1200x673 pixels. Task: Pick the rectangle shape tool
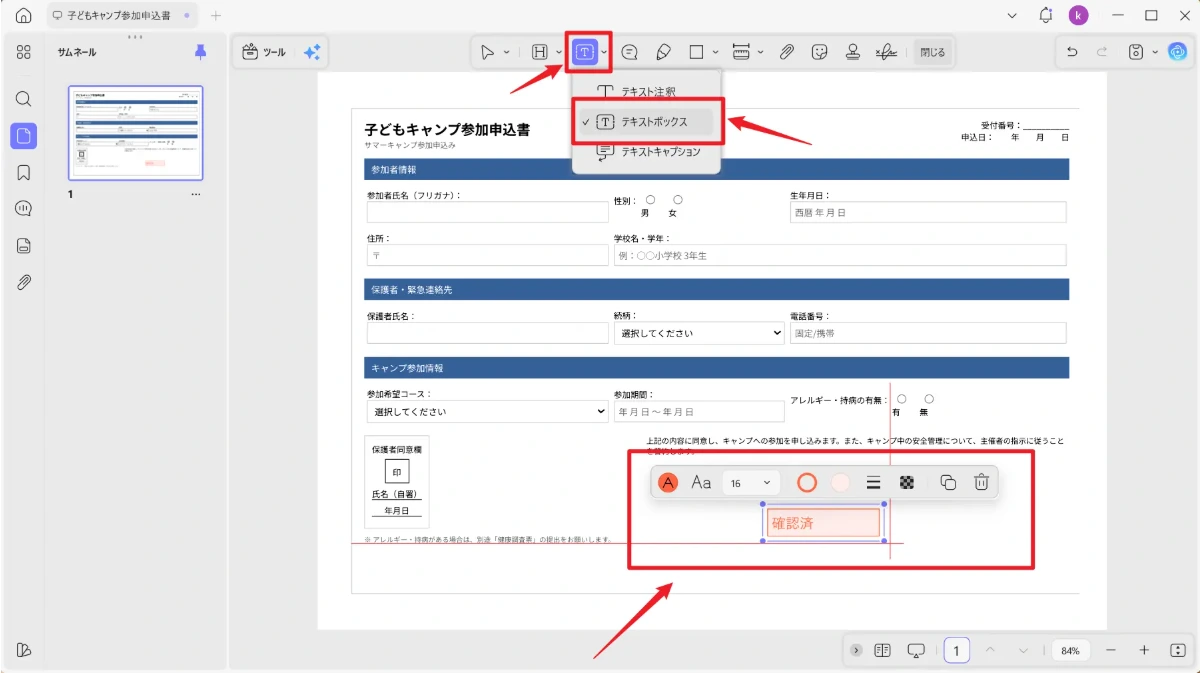pyautogui.click(x=697, y=52)
